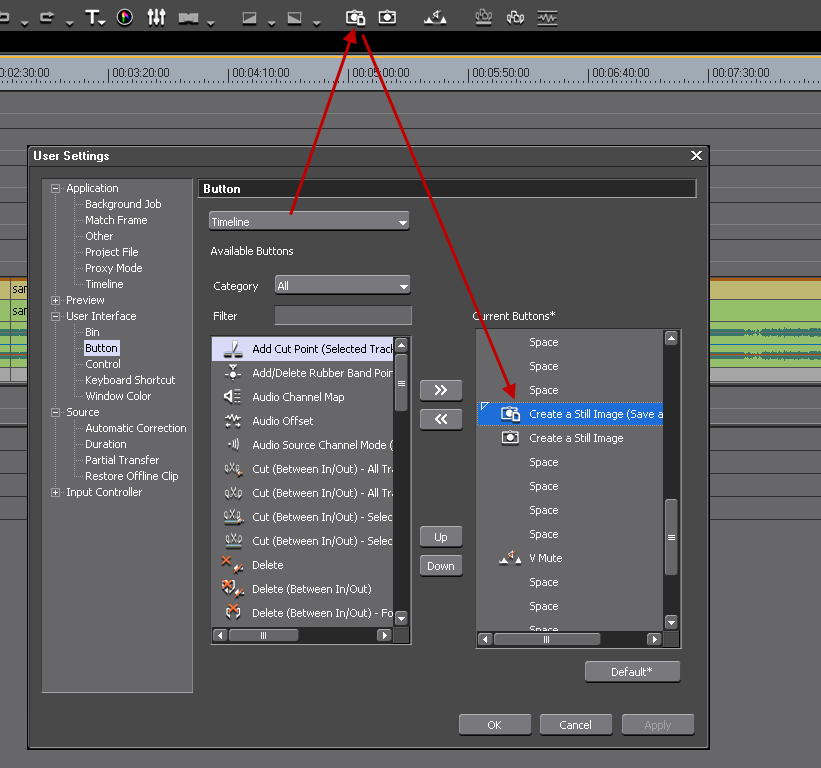Select the Audio Offset list item
The width and height of the screenshot is (821, 768).
pyautogui.click(x=282, y=421)
